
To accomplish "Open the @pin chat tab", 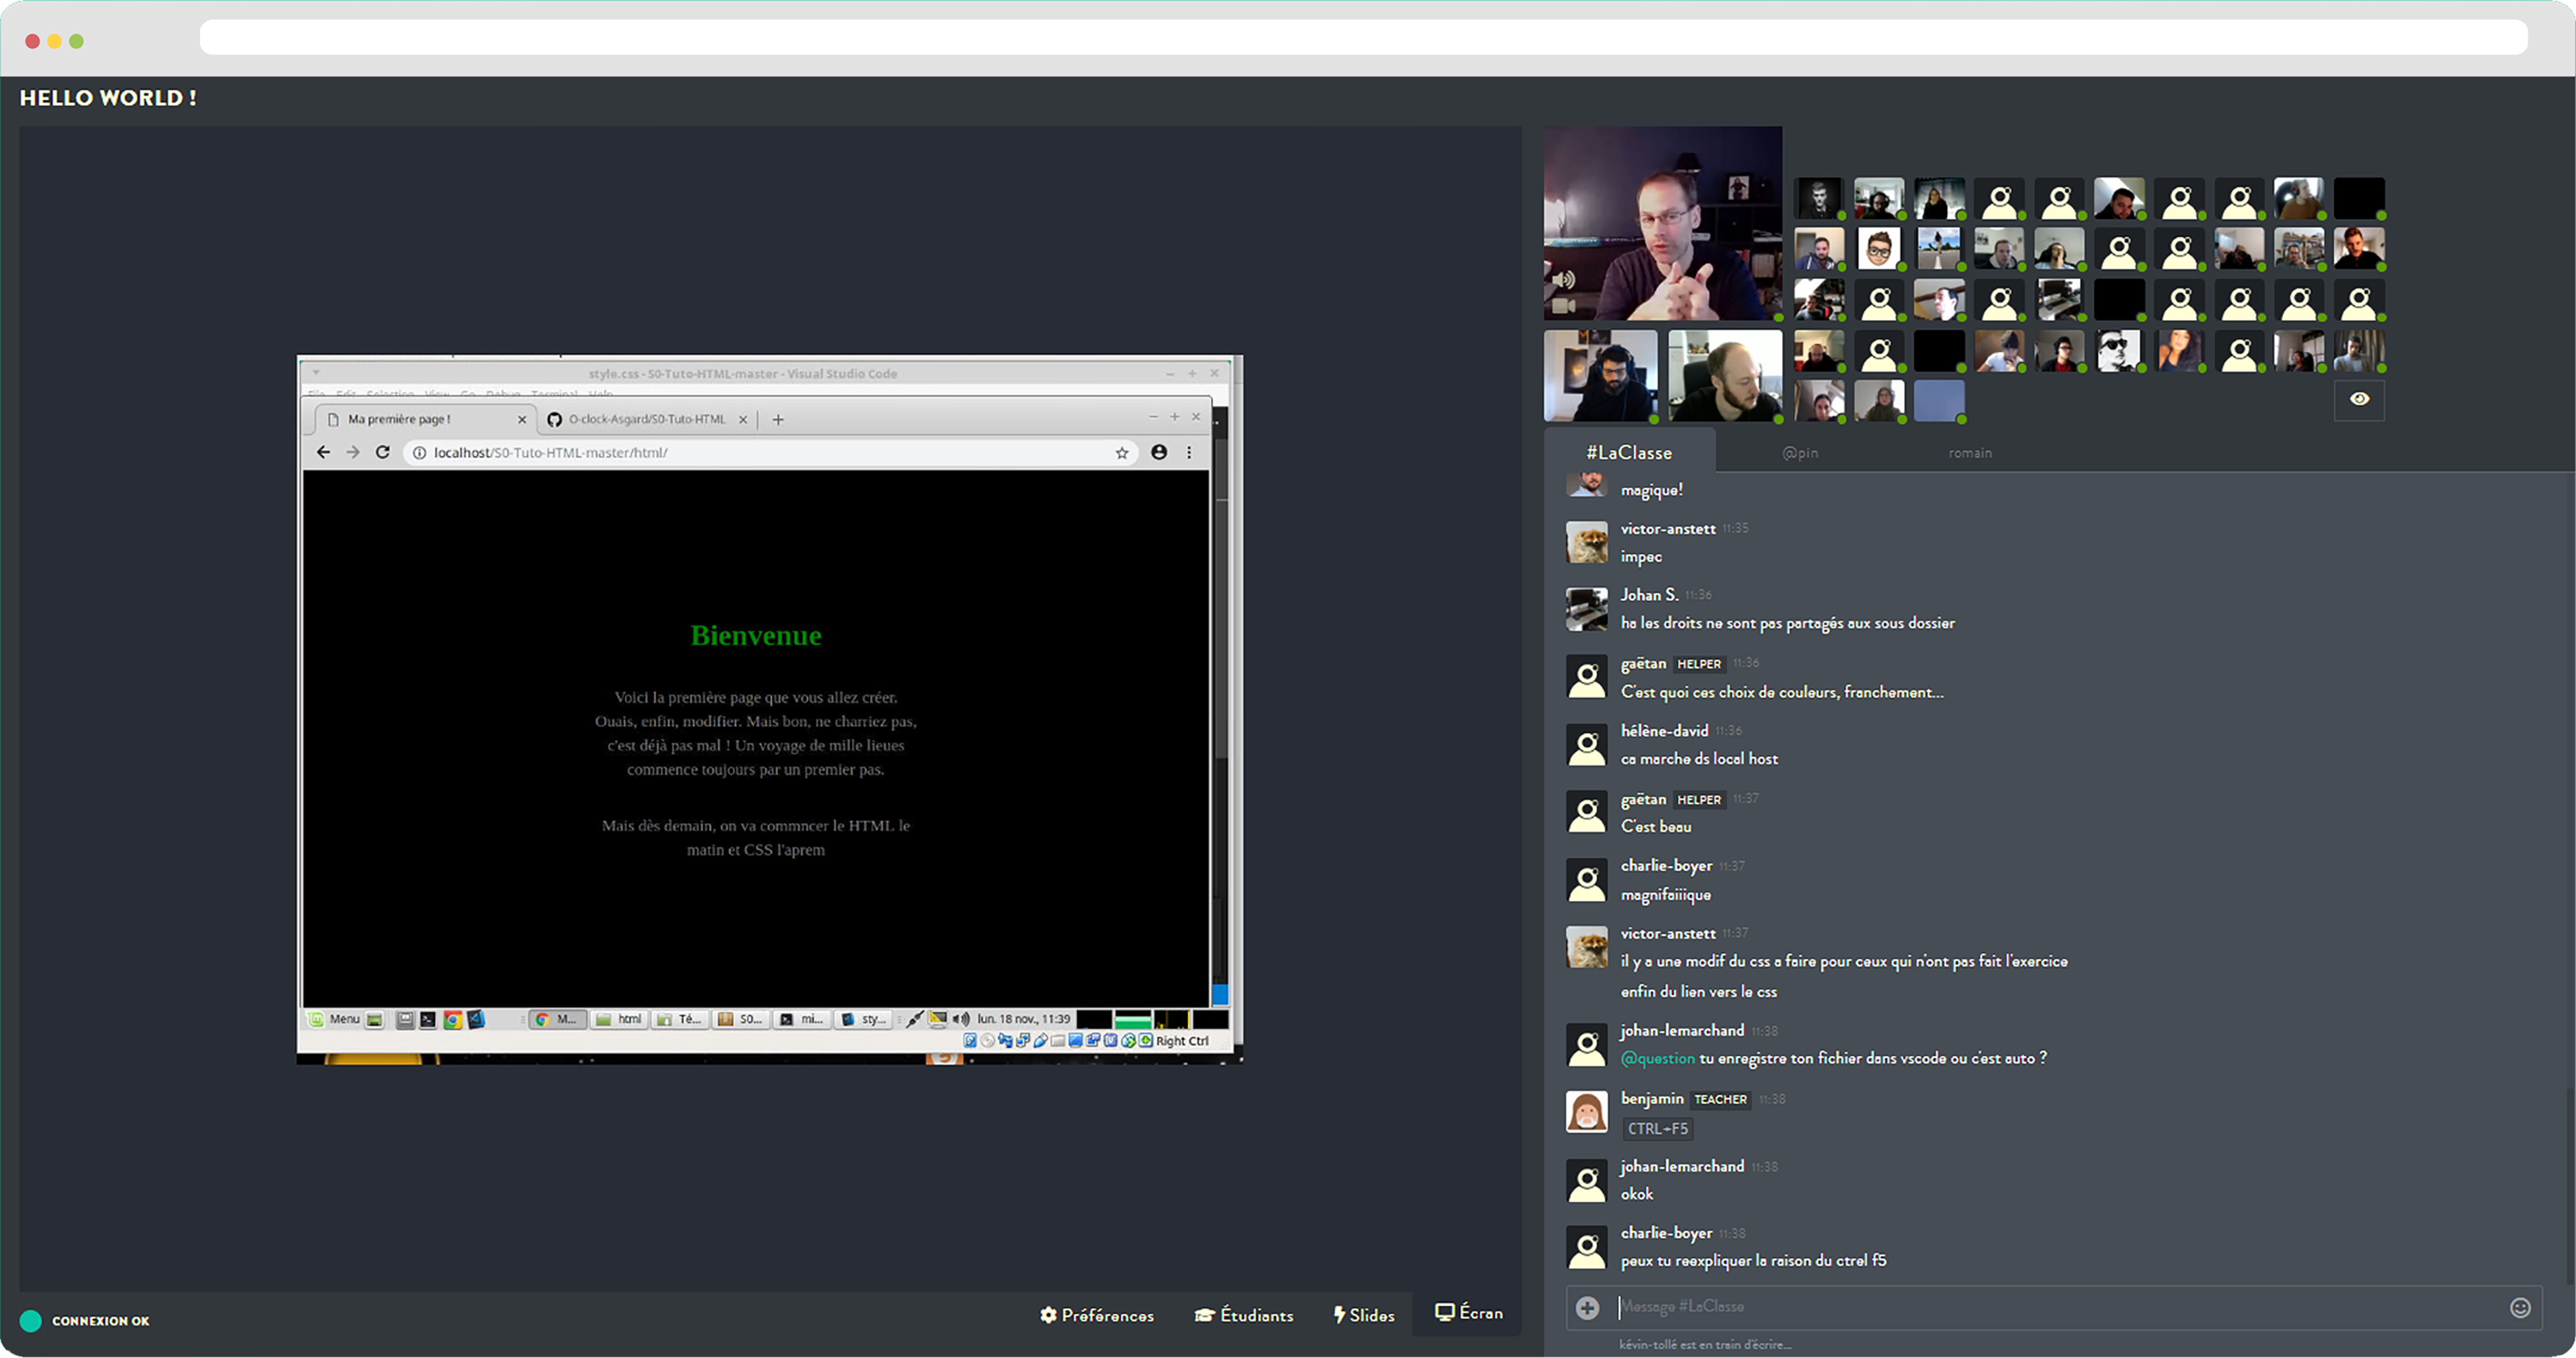I will click(x=1800, y=453).
